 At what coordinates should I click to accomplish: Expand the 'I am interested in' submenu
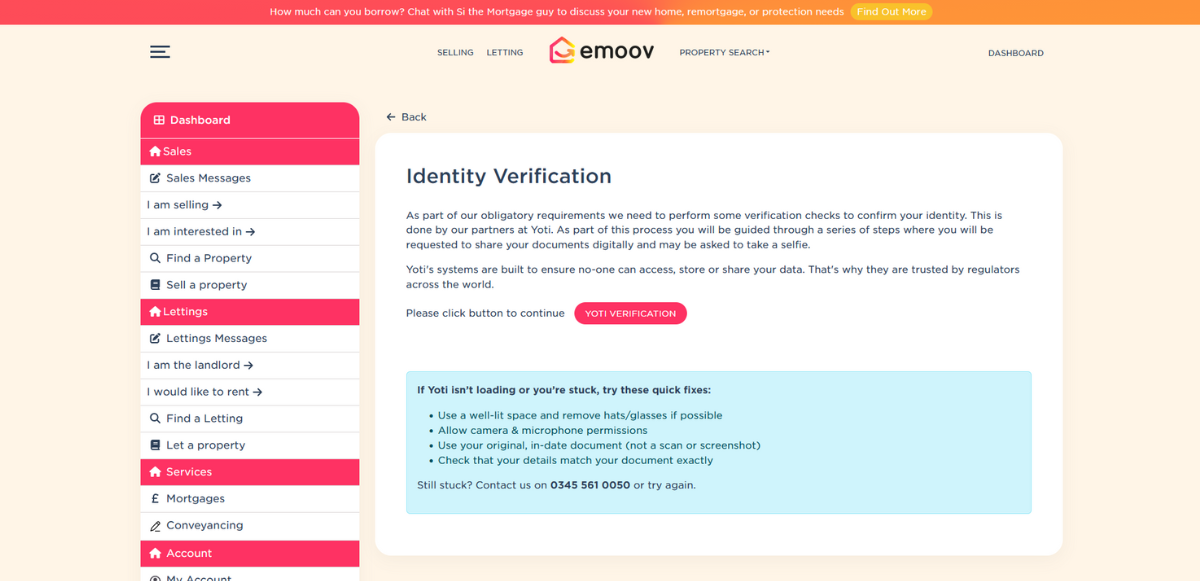201,232
